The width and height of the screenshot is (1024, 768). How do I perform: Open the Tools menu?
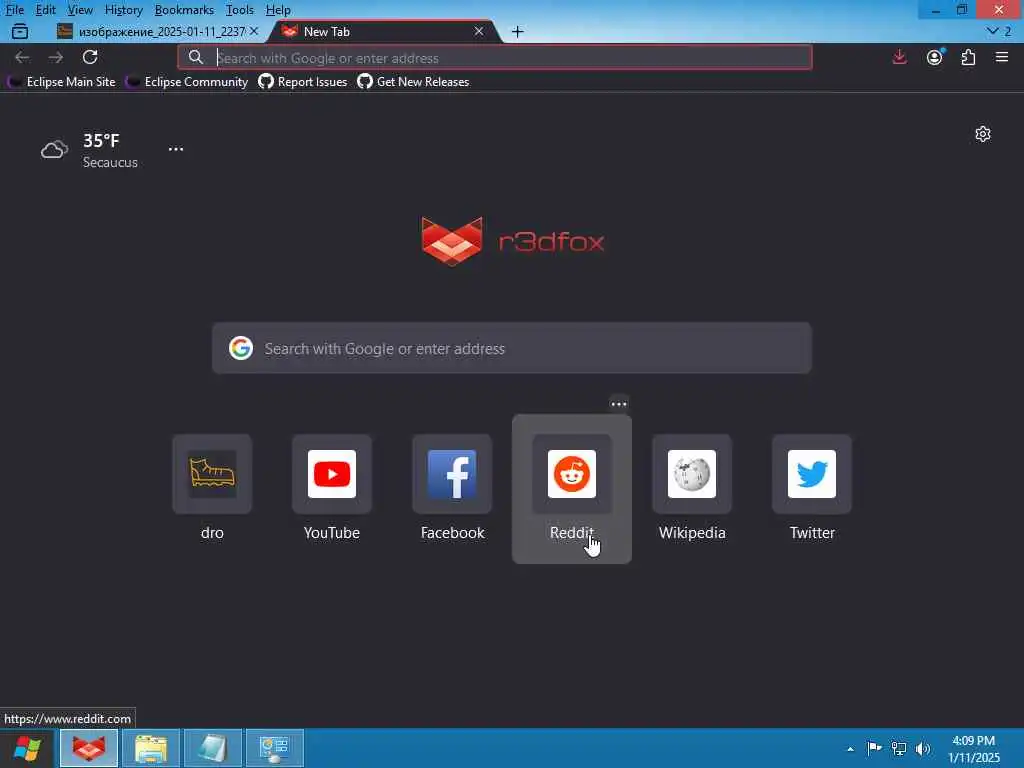pyautogui.click(x=240, y=10)
